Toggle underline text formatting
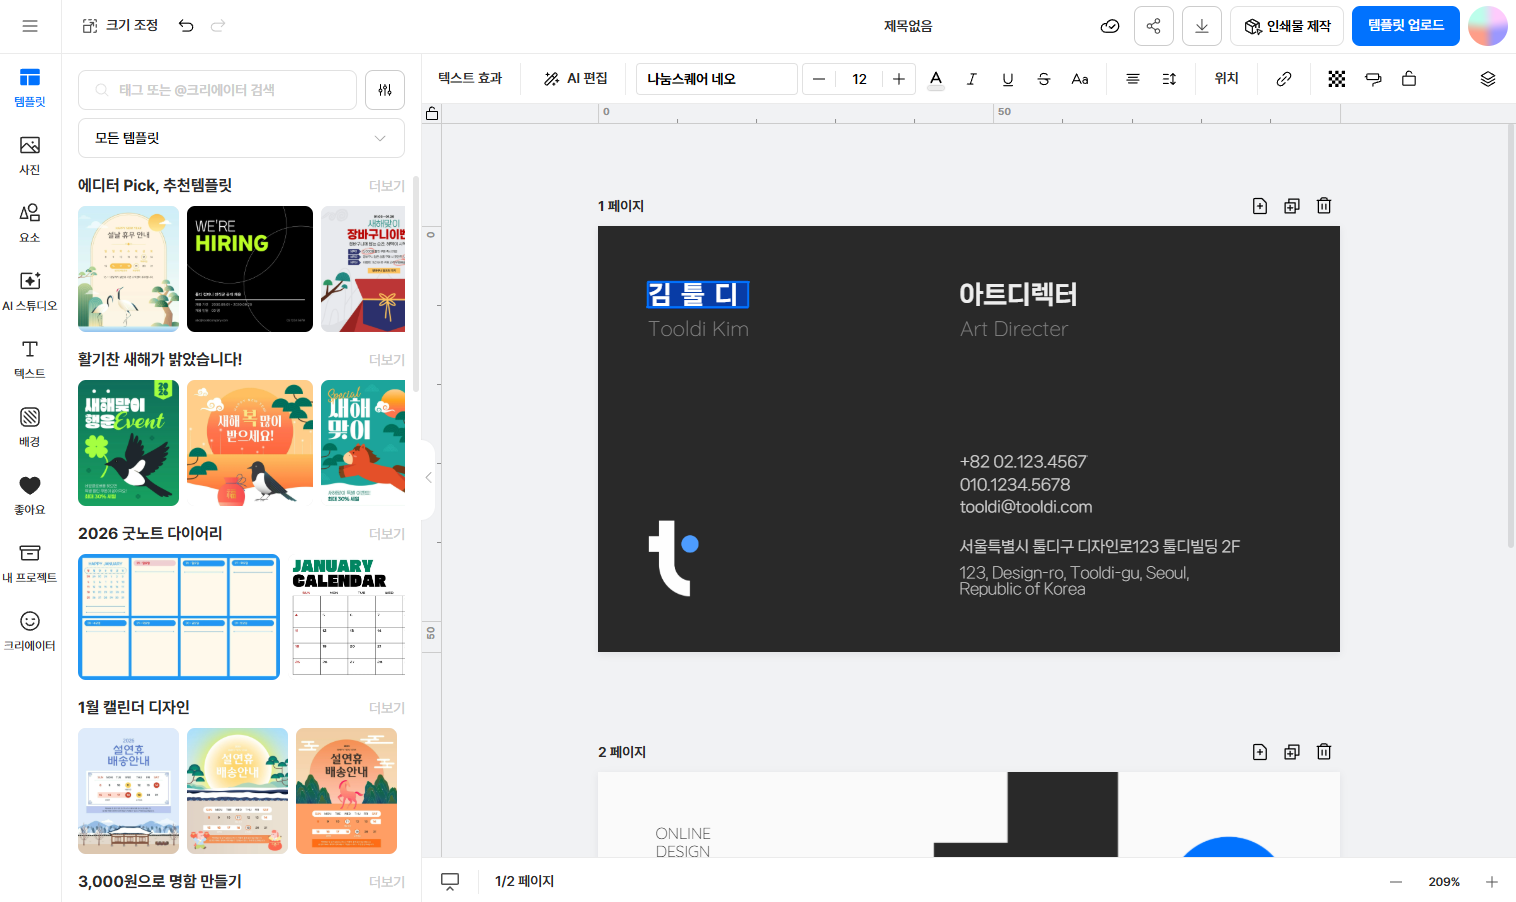This screenshot has width=1516, height=902. tap(1007, 79)
